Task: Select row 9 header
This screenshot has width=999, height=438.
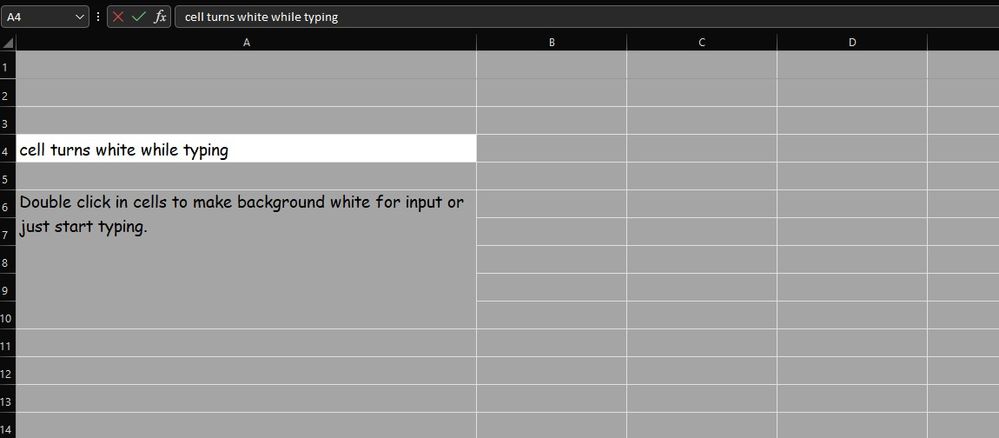Action: click(6, 290)
